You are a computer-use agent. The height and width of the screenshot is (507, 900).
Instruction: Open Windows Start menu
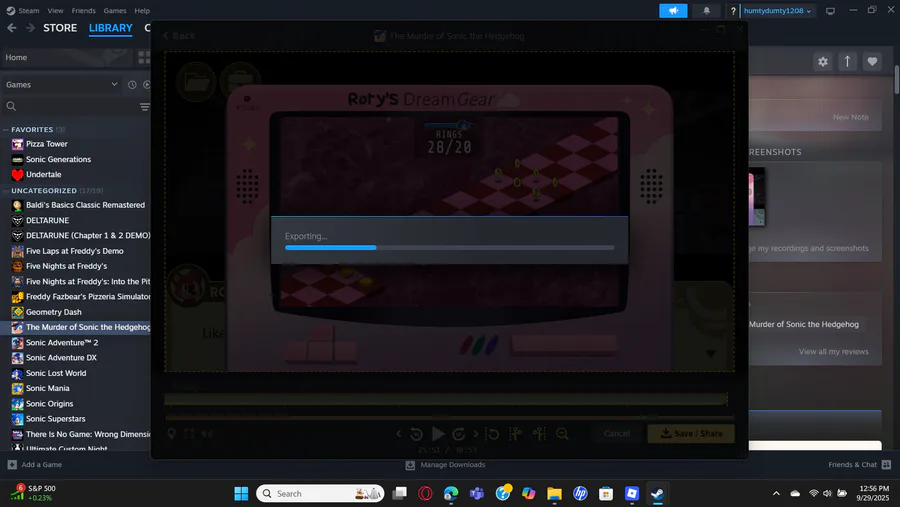241,493
